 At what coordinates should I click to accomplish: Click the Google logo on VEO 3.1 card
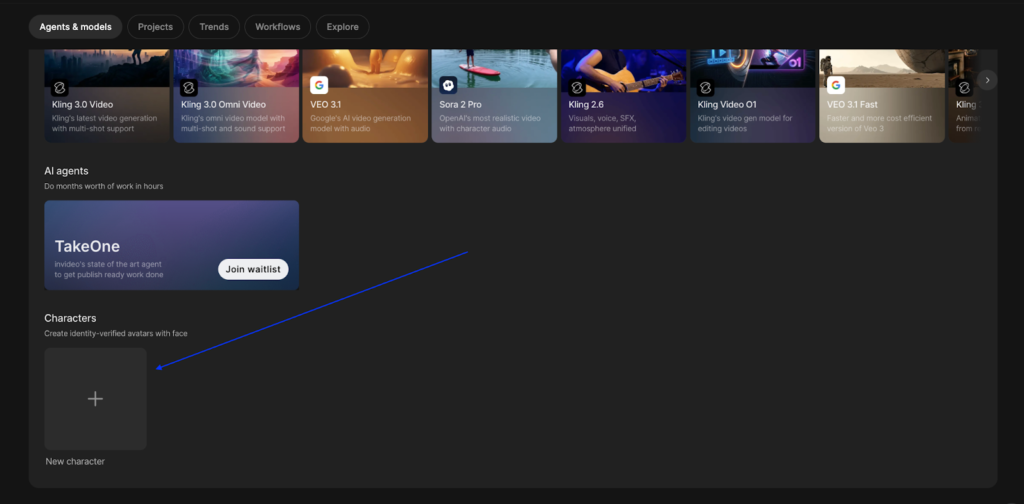(x=319, y=85)
